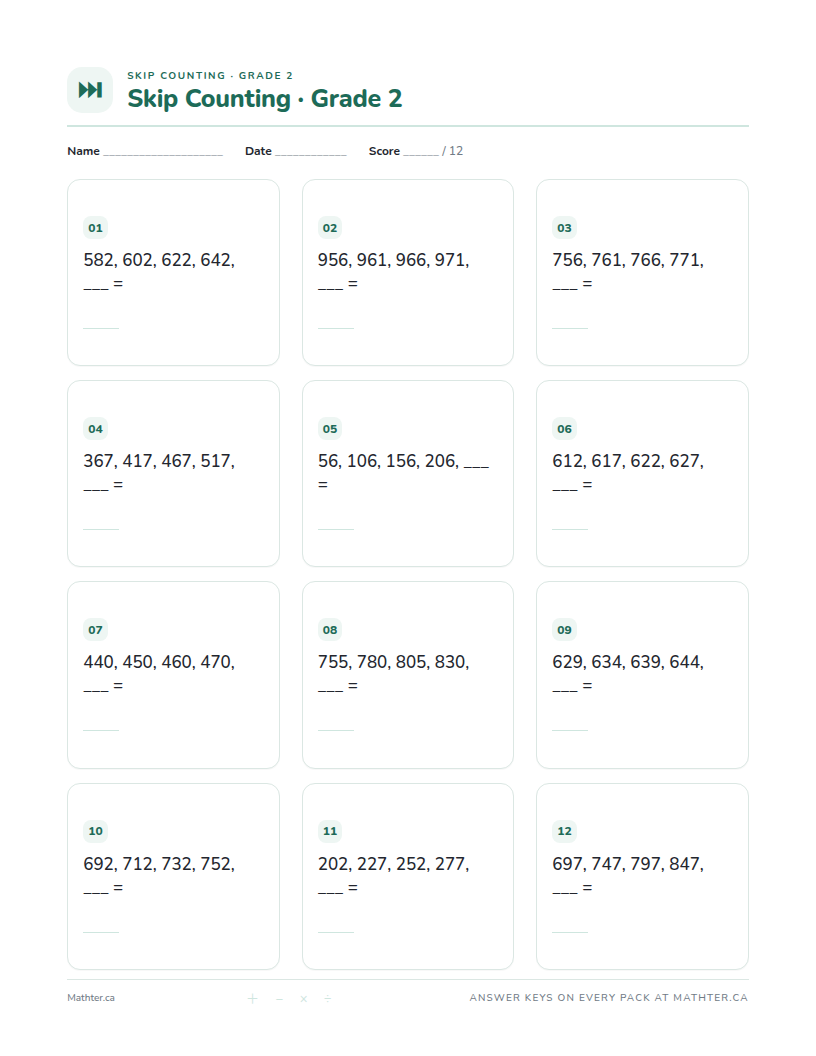Image resolution: width=816 pixels, height=1056 pixels.
Task: Click the card for problem 12
Action: (x=642, y=876)
